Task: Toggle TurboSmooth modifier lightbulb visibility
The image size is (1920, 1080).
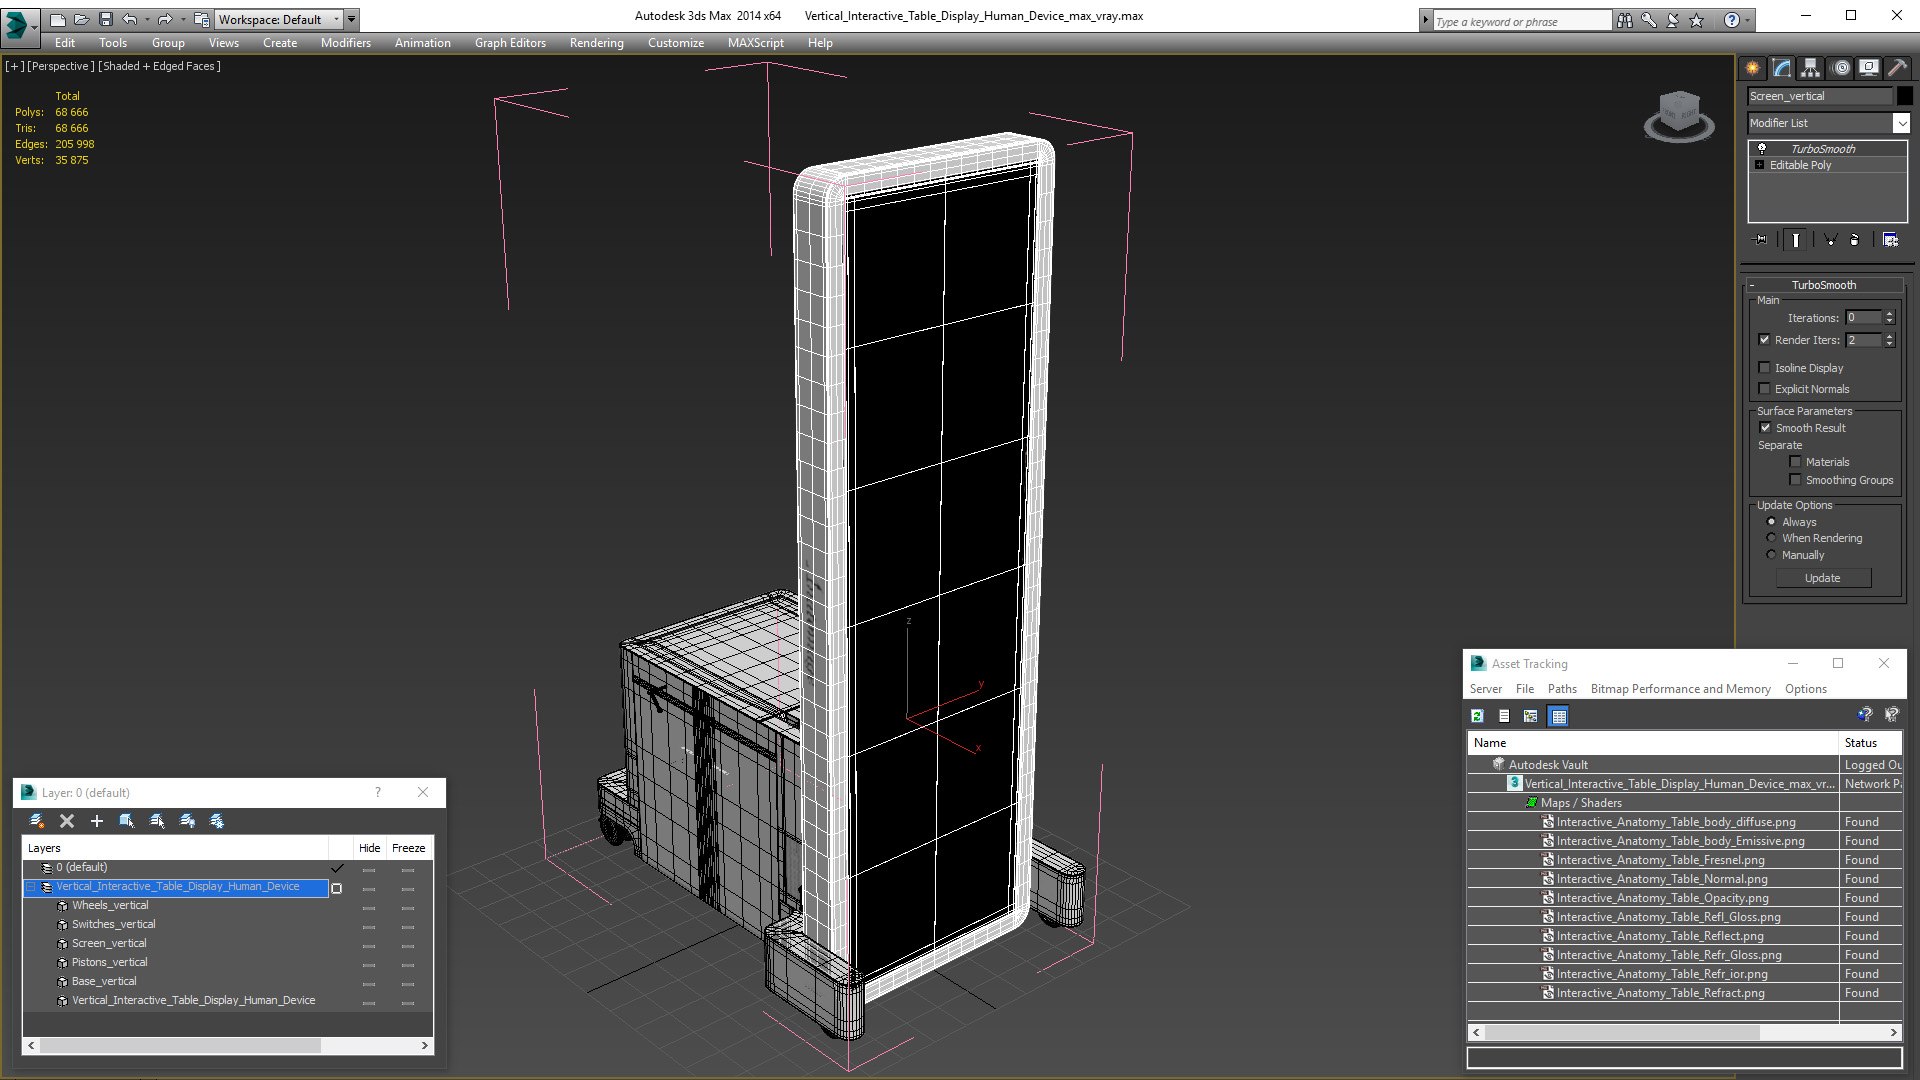Action: tap(1762, 148)
